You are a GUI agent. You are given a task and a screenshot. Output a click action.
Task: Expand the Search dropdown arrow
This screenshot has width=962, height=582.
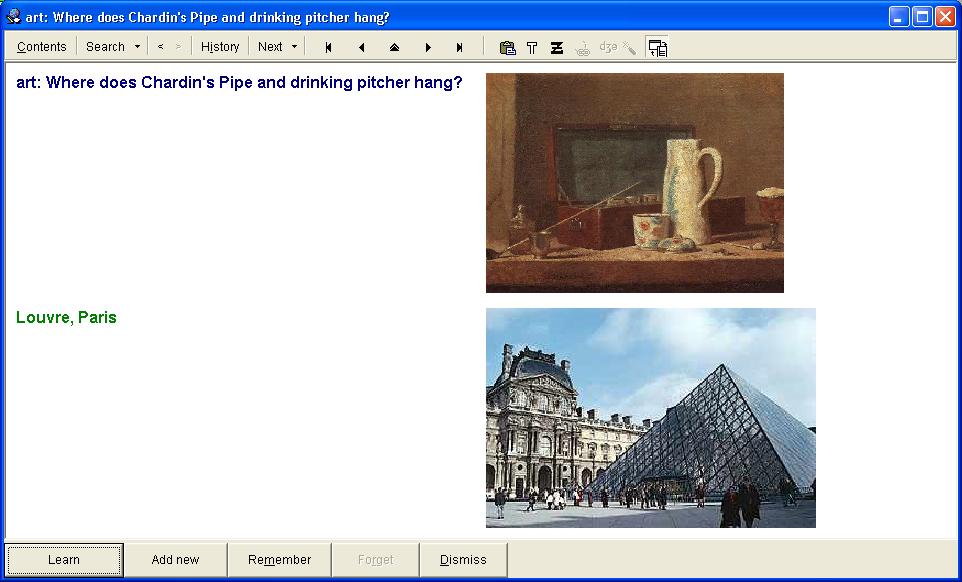coord(137,47)
